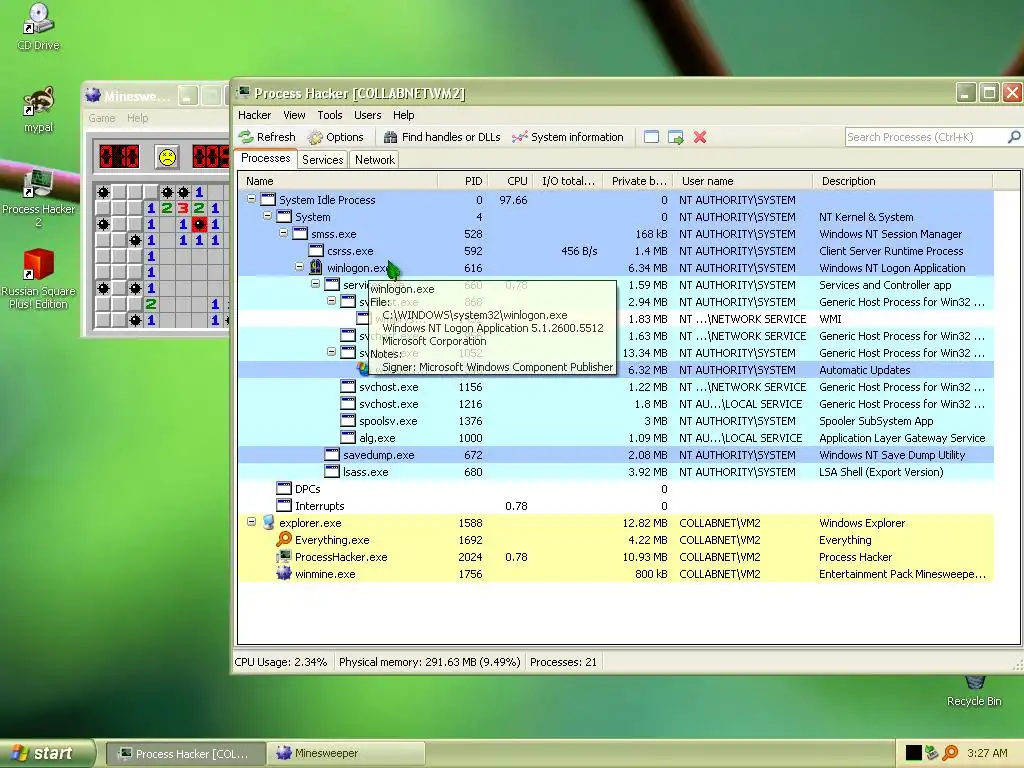Viewport: 1024px width, 768px height.
Task: Collapse the svchost node with PID 868
Action: point(332,301)
